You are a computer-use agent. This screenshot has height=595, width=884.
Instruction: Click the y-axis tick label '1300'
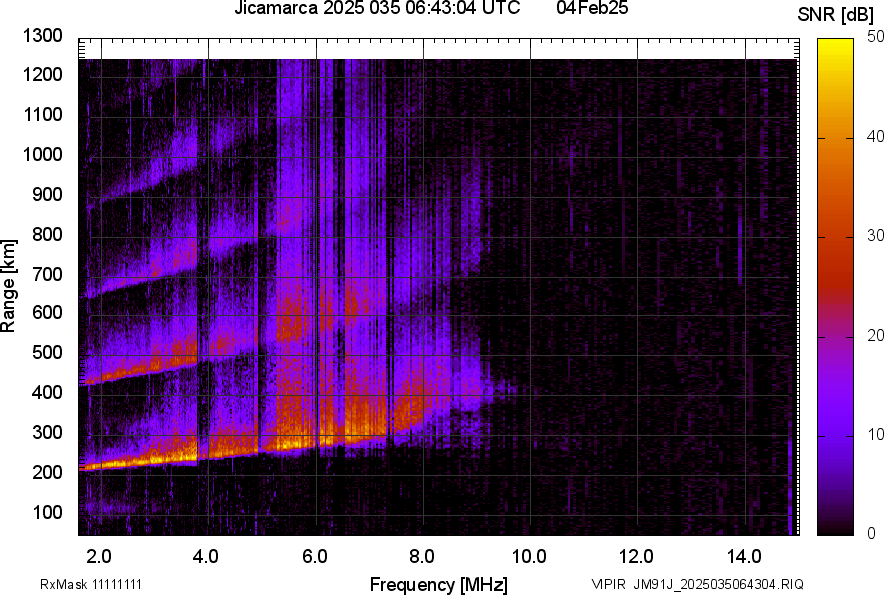coord(43,36)
